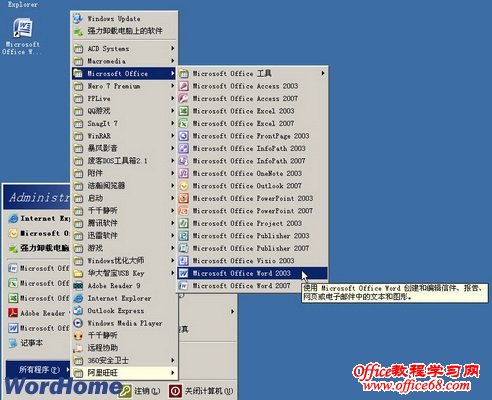Click the InfoPath 2003 icon
This screenshot has width=492, height=400.
pyautogui.click(x=184, y=148)
